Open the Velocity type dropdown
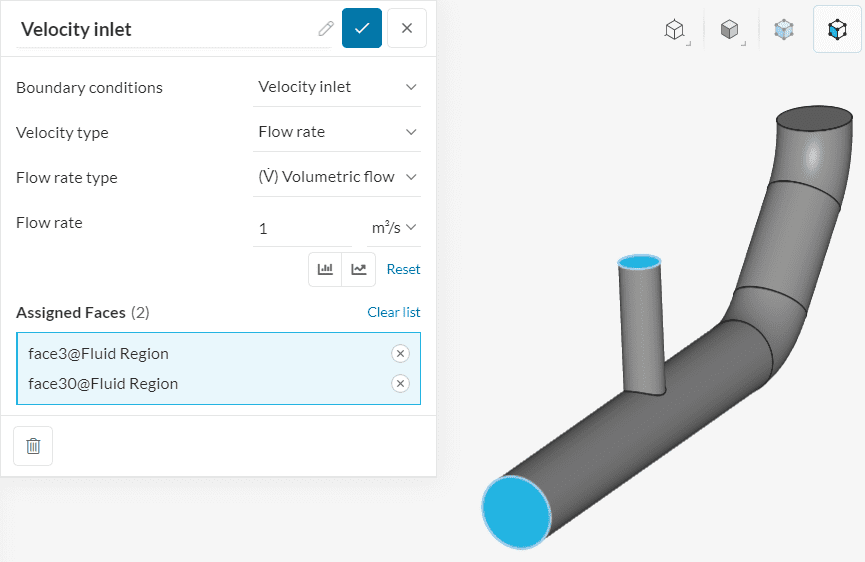Screen dimensions: 865x562 [338, 132]
